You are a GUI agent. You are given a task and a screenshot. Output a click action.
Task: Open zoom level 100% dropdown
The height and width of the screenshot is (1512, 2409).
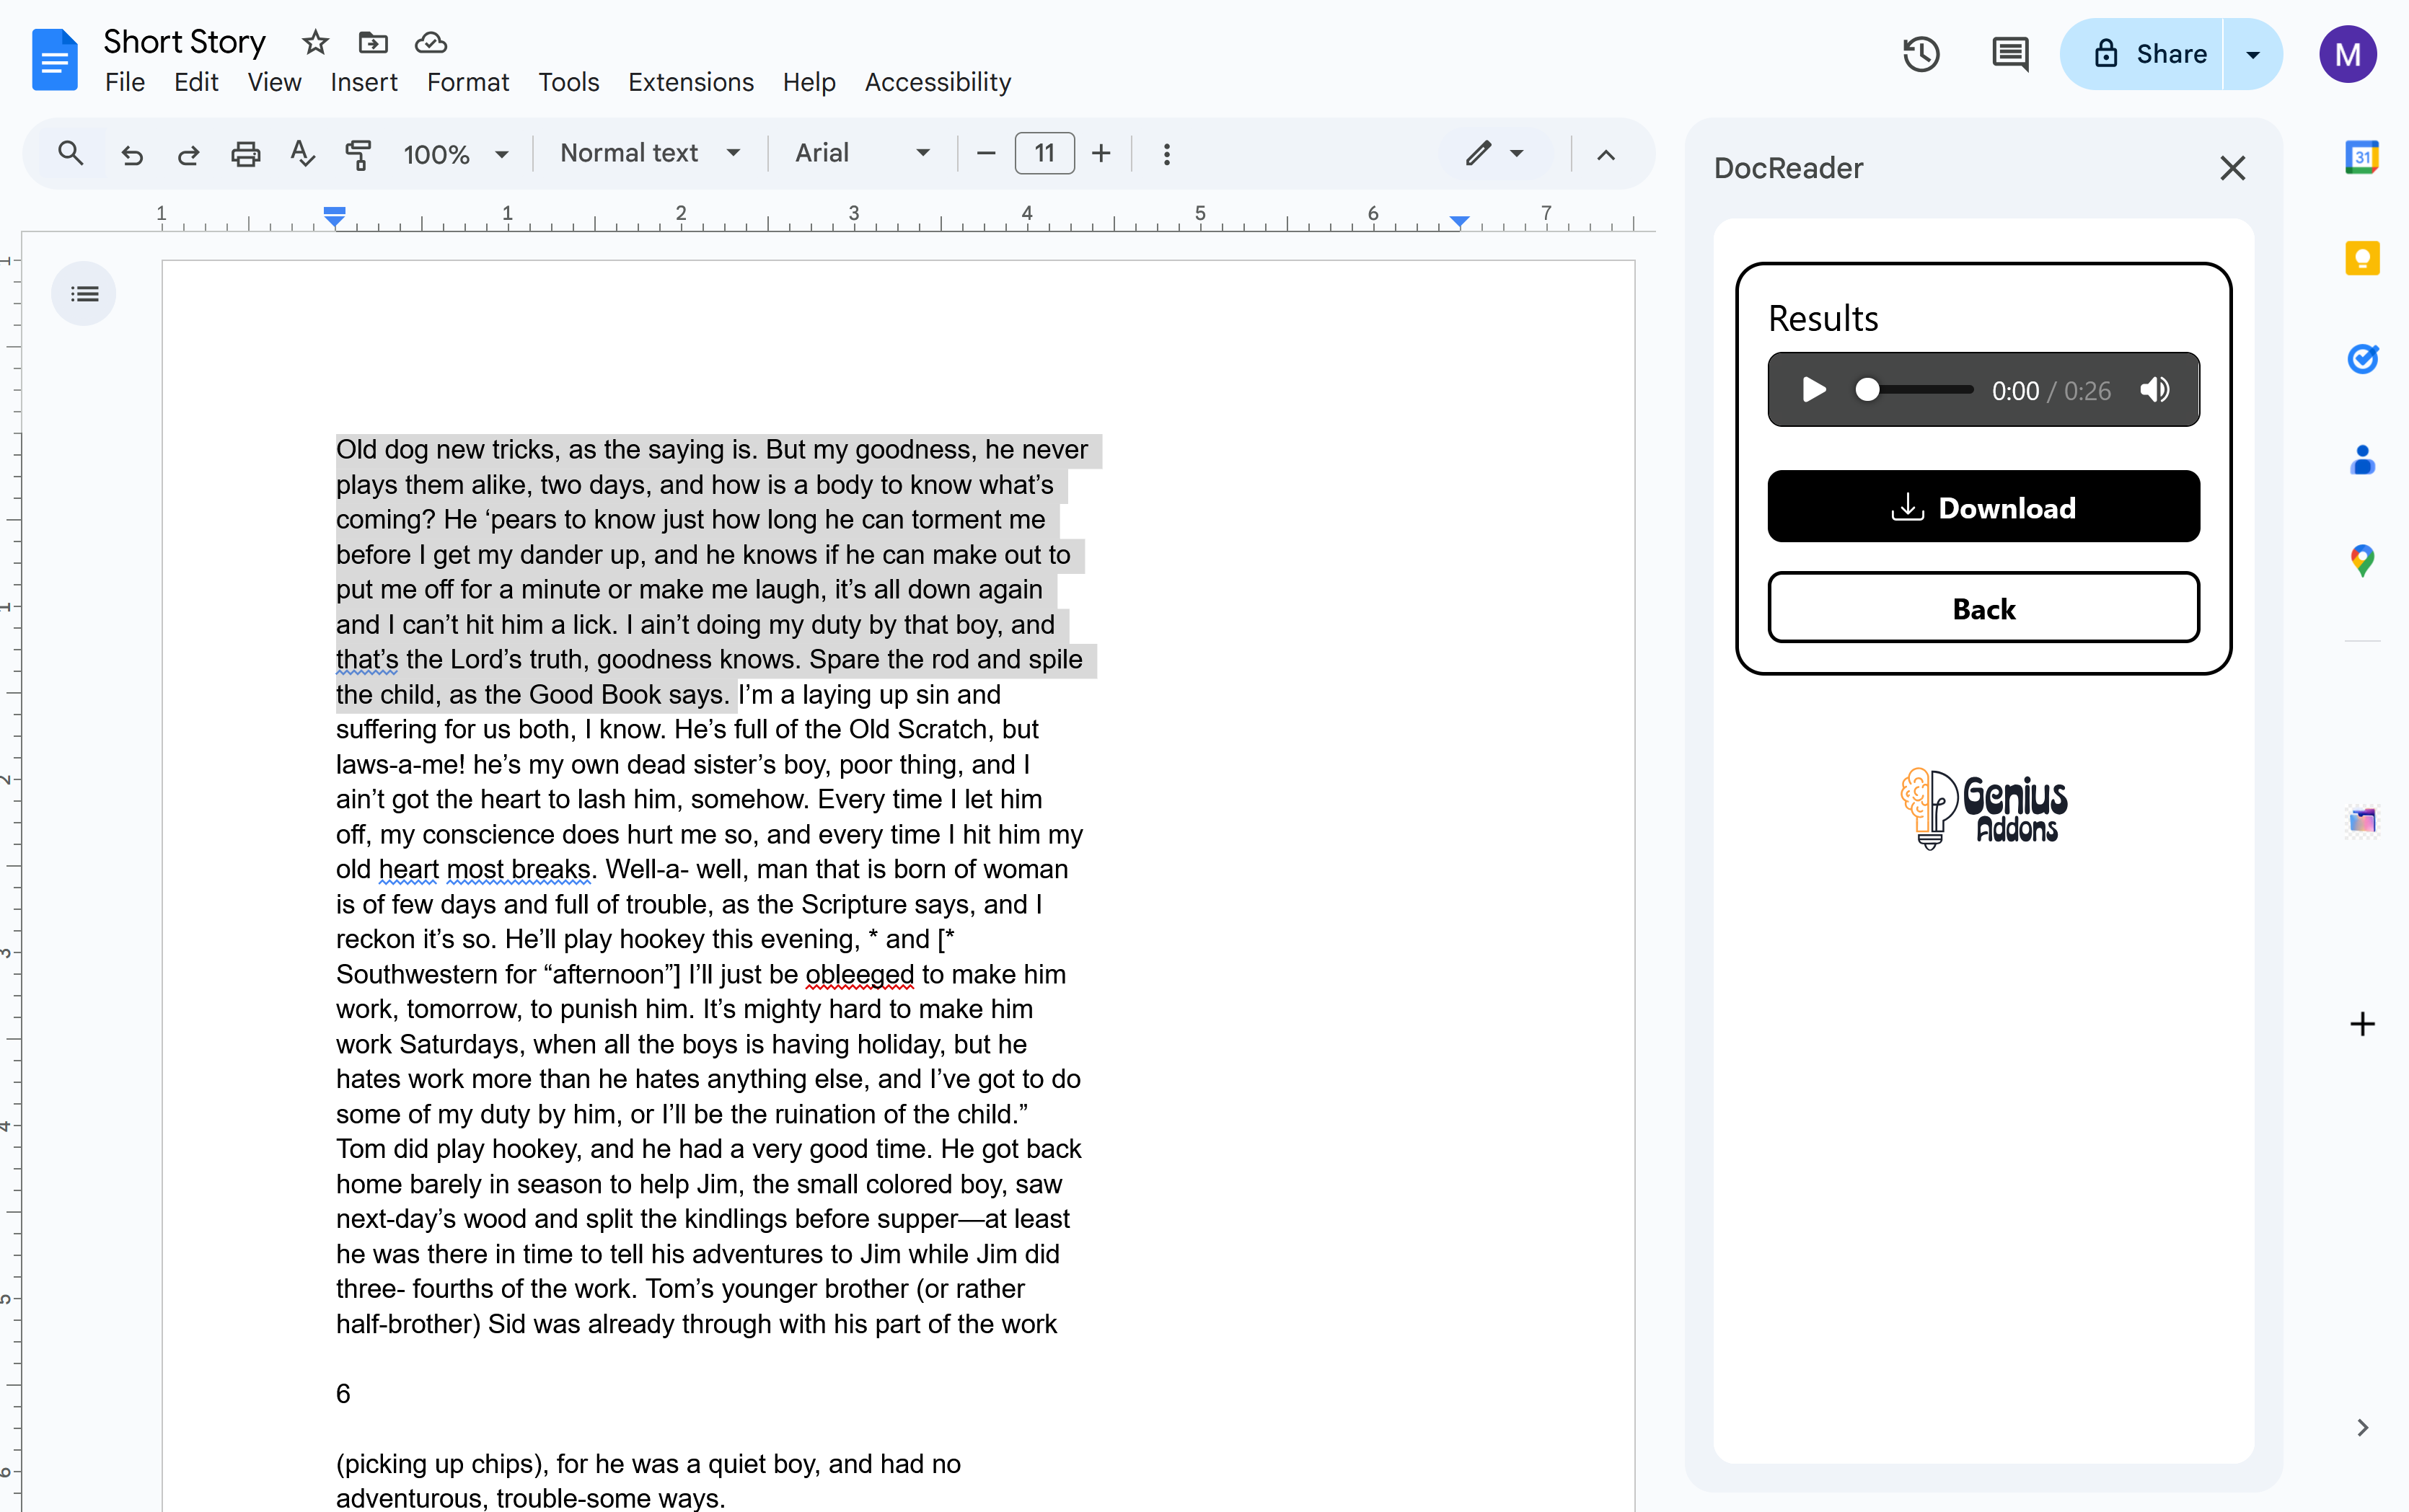click(x=456, y=154)
